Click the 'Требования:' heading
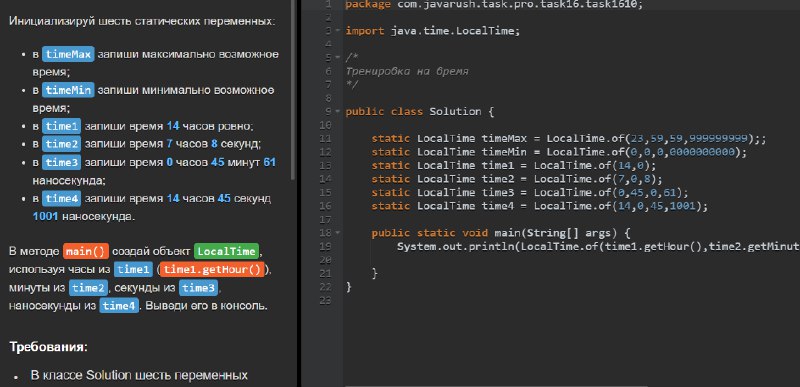This screenshot has width=800, height=387. [49, 347]
